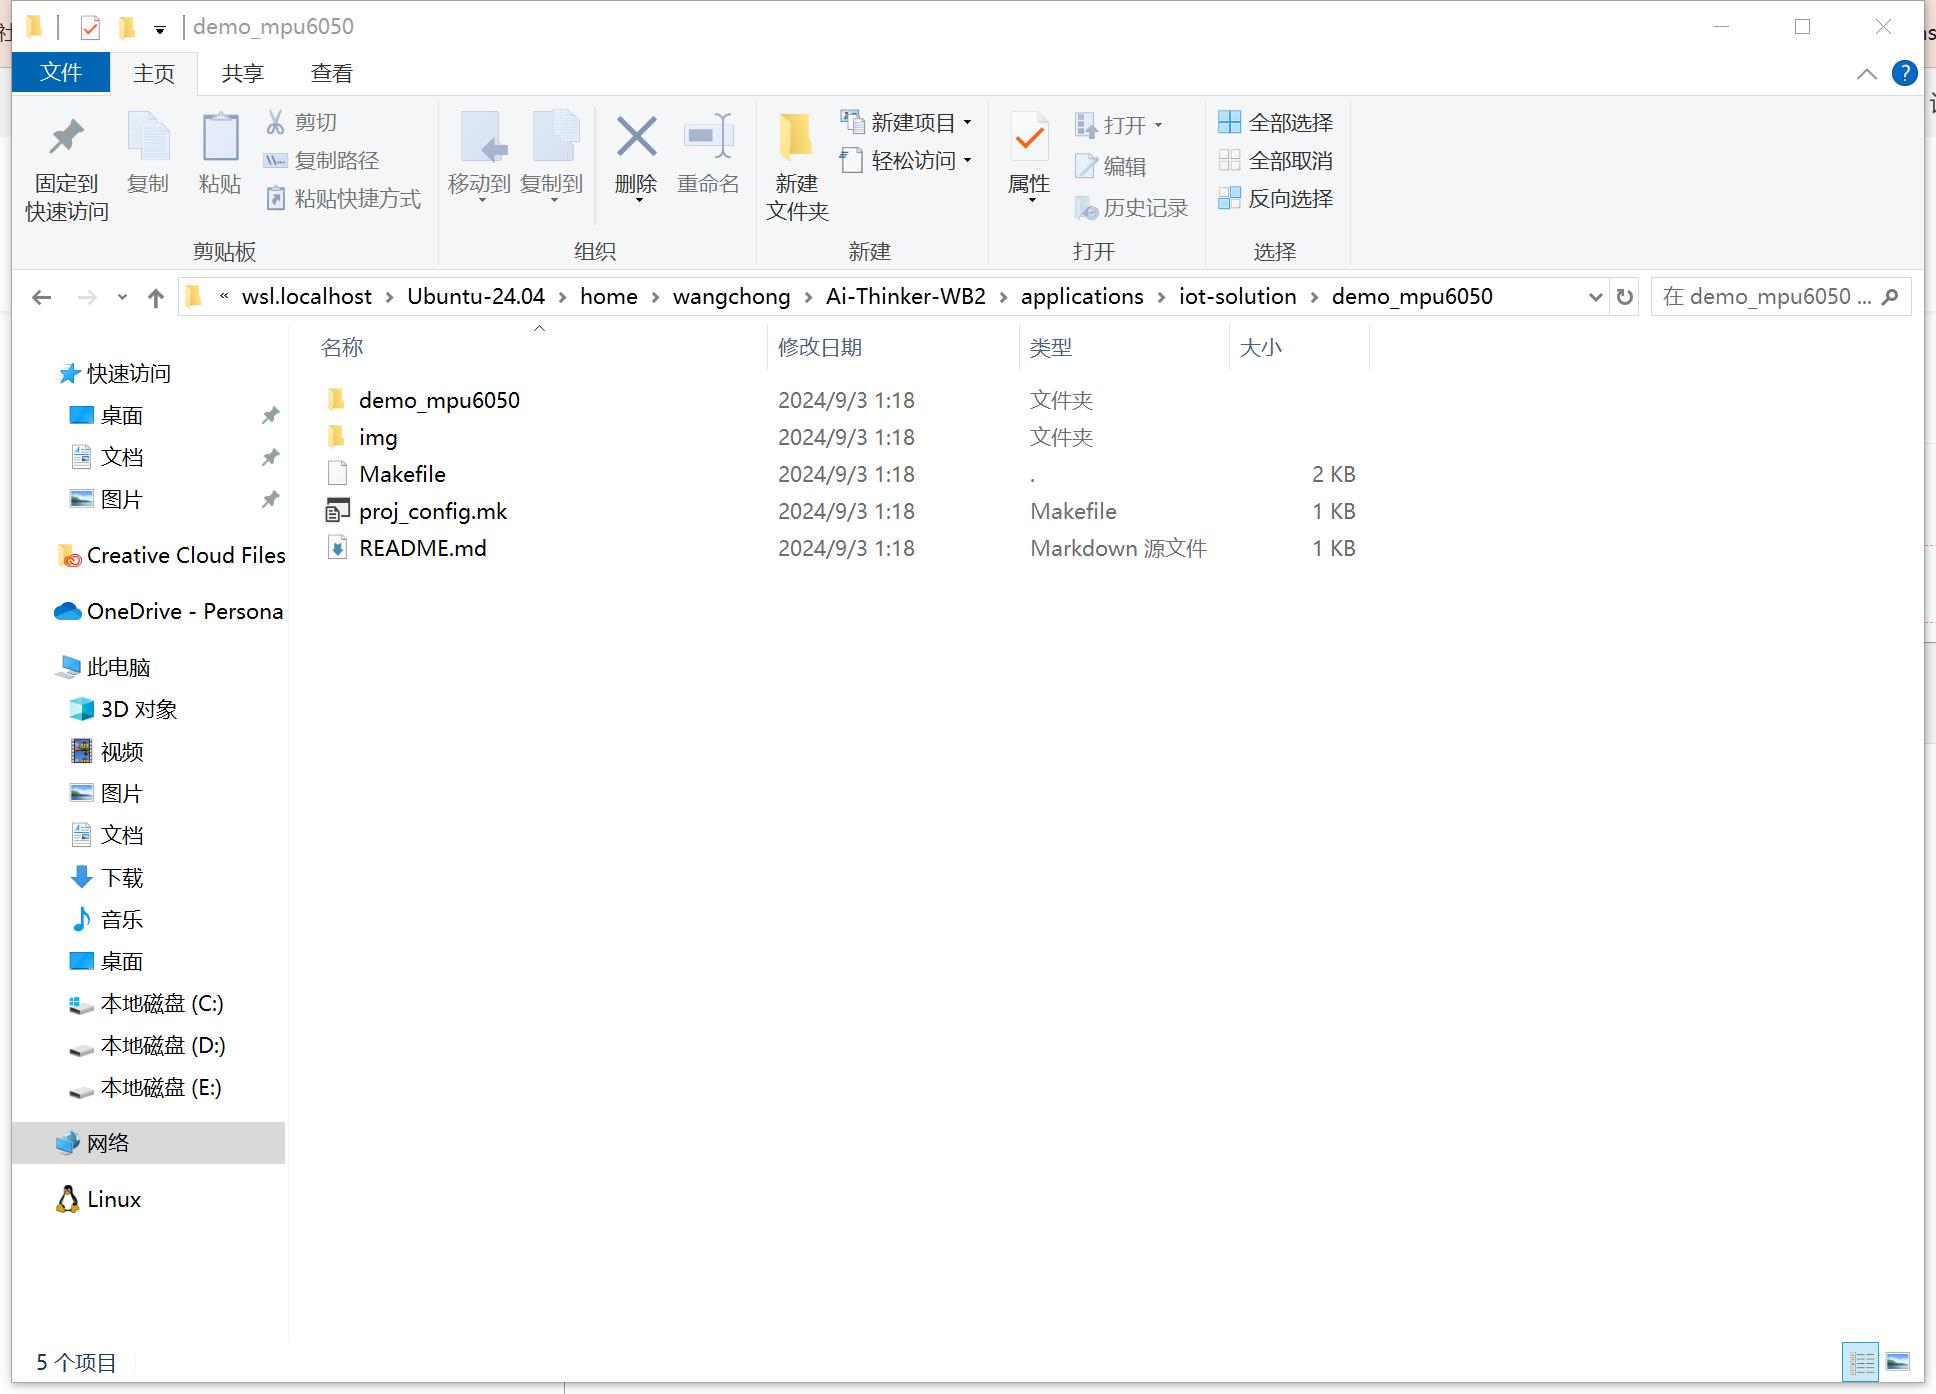The width and height of the screenshot is (1936, 1394).
Task: Go back with the left arrow
Action: tap(41, 297)
